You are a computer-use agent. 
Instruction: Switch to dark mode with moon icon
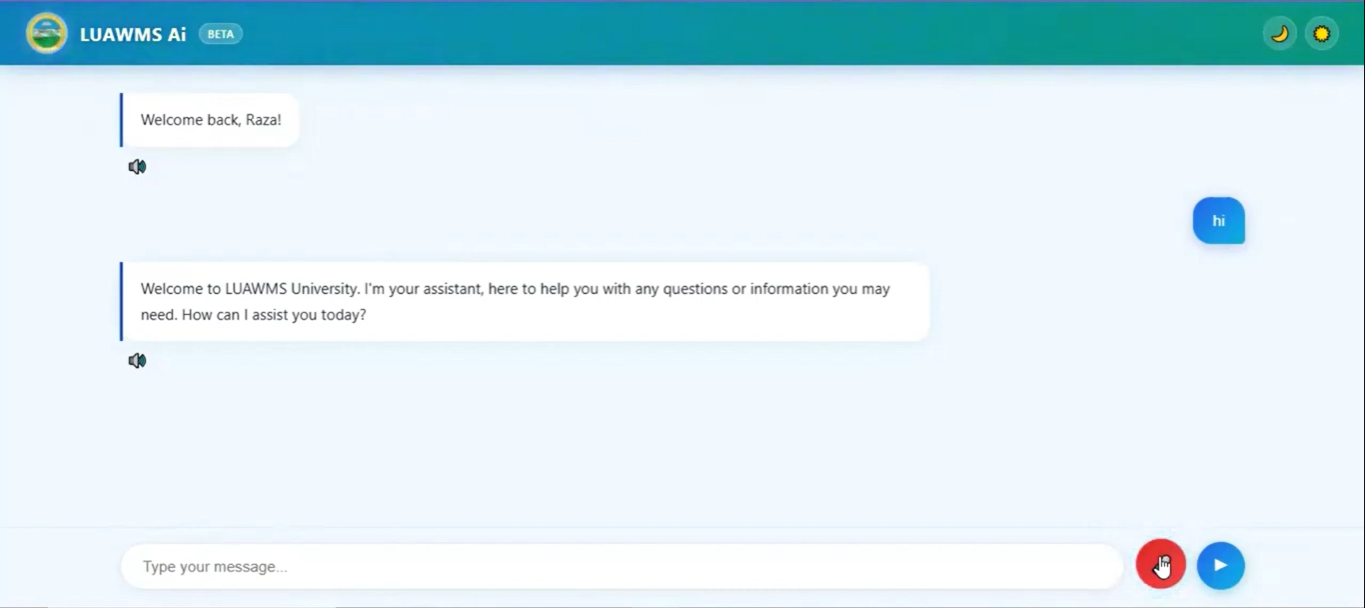1279,34
